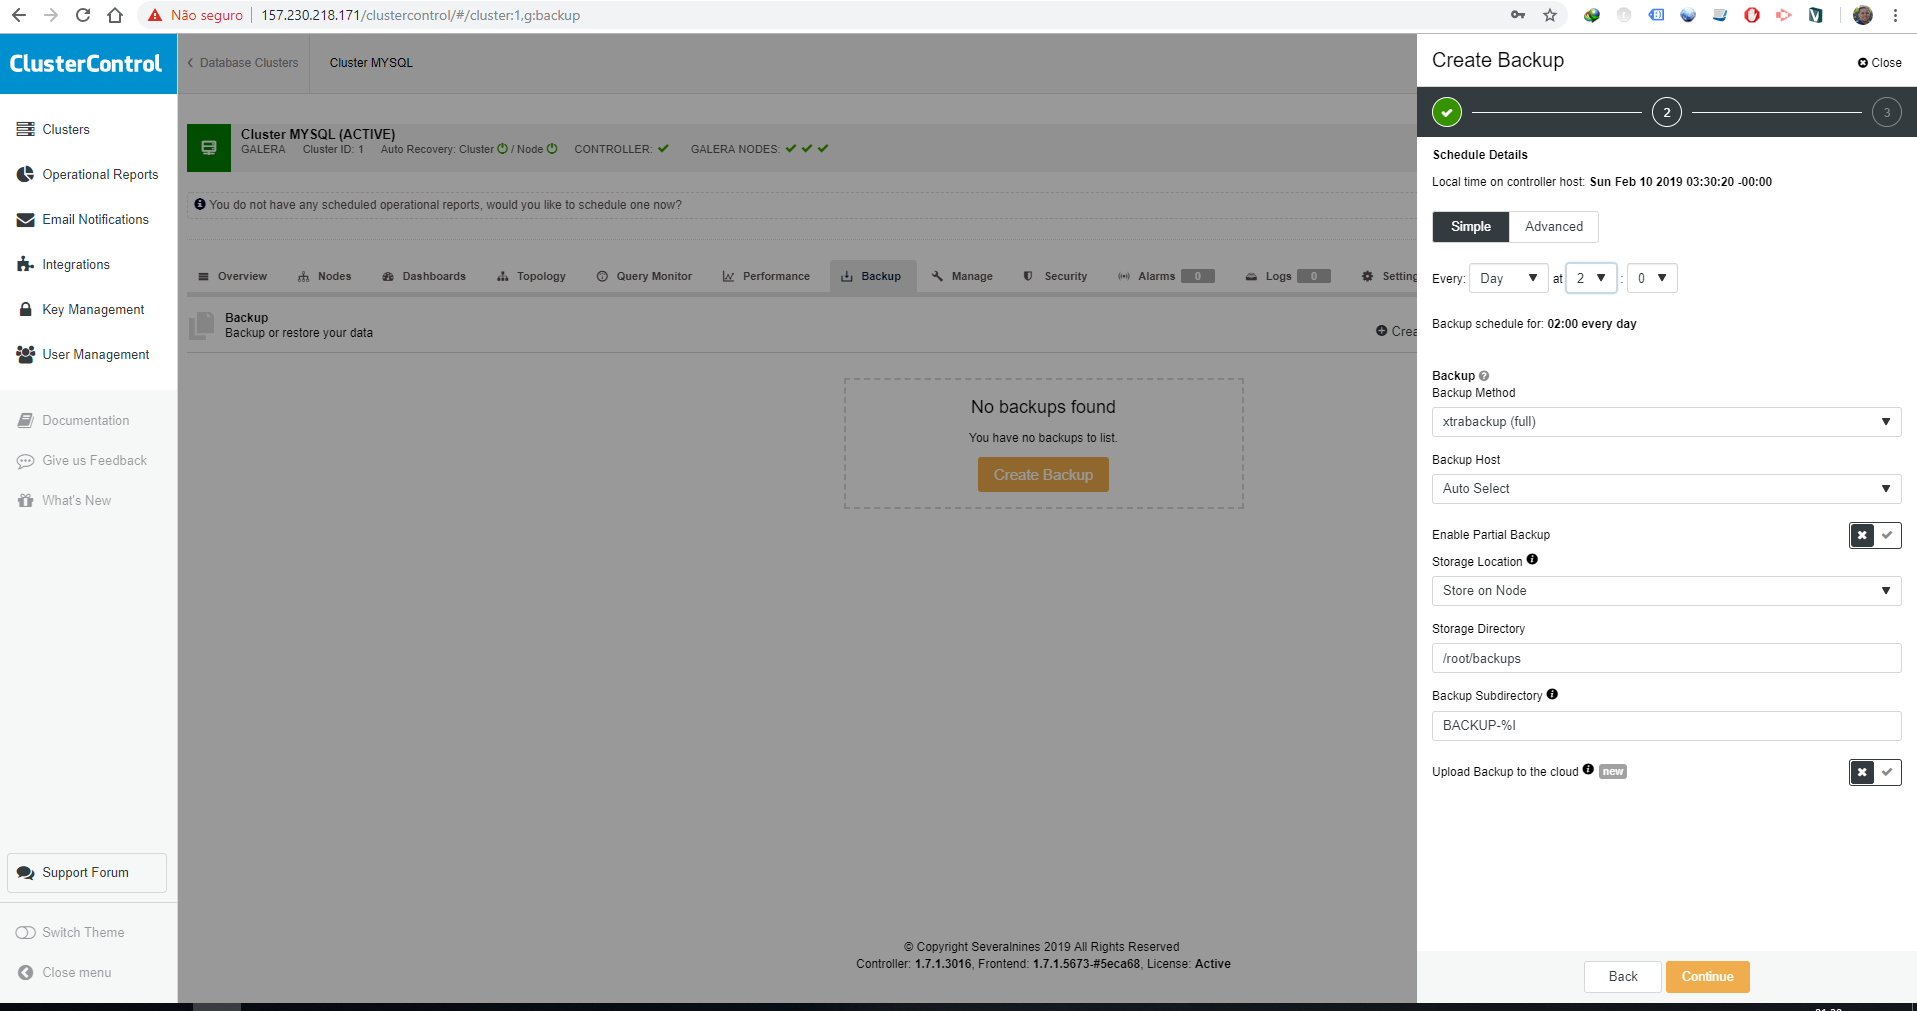Click the Continue button

(1706, 977)
